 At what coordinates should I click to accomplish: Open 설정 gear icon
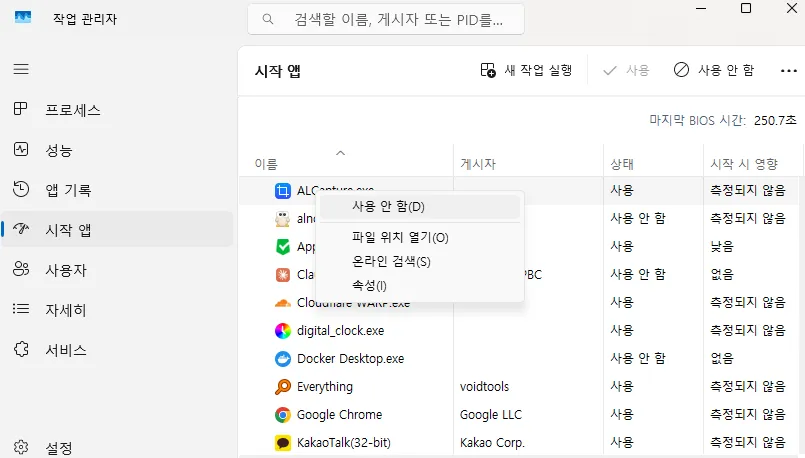click(x=21, y=447)
